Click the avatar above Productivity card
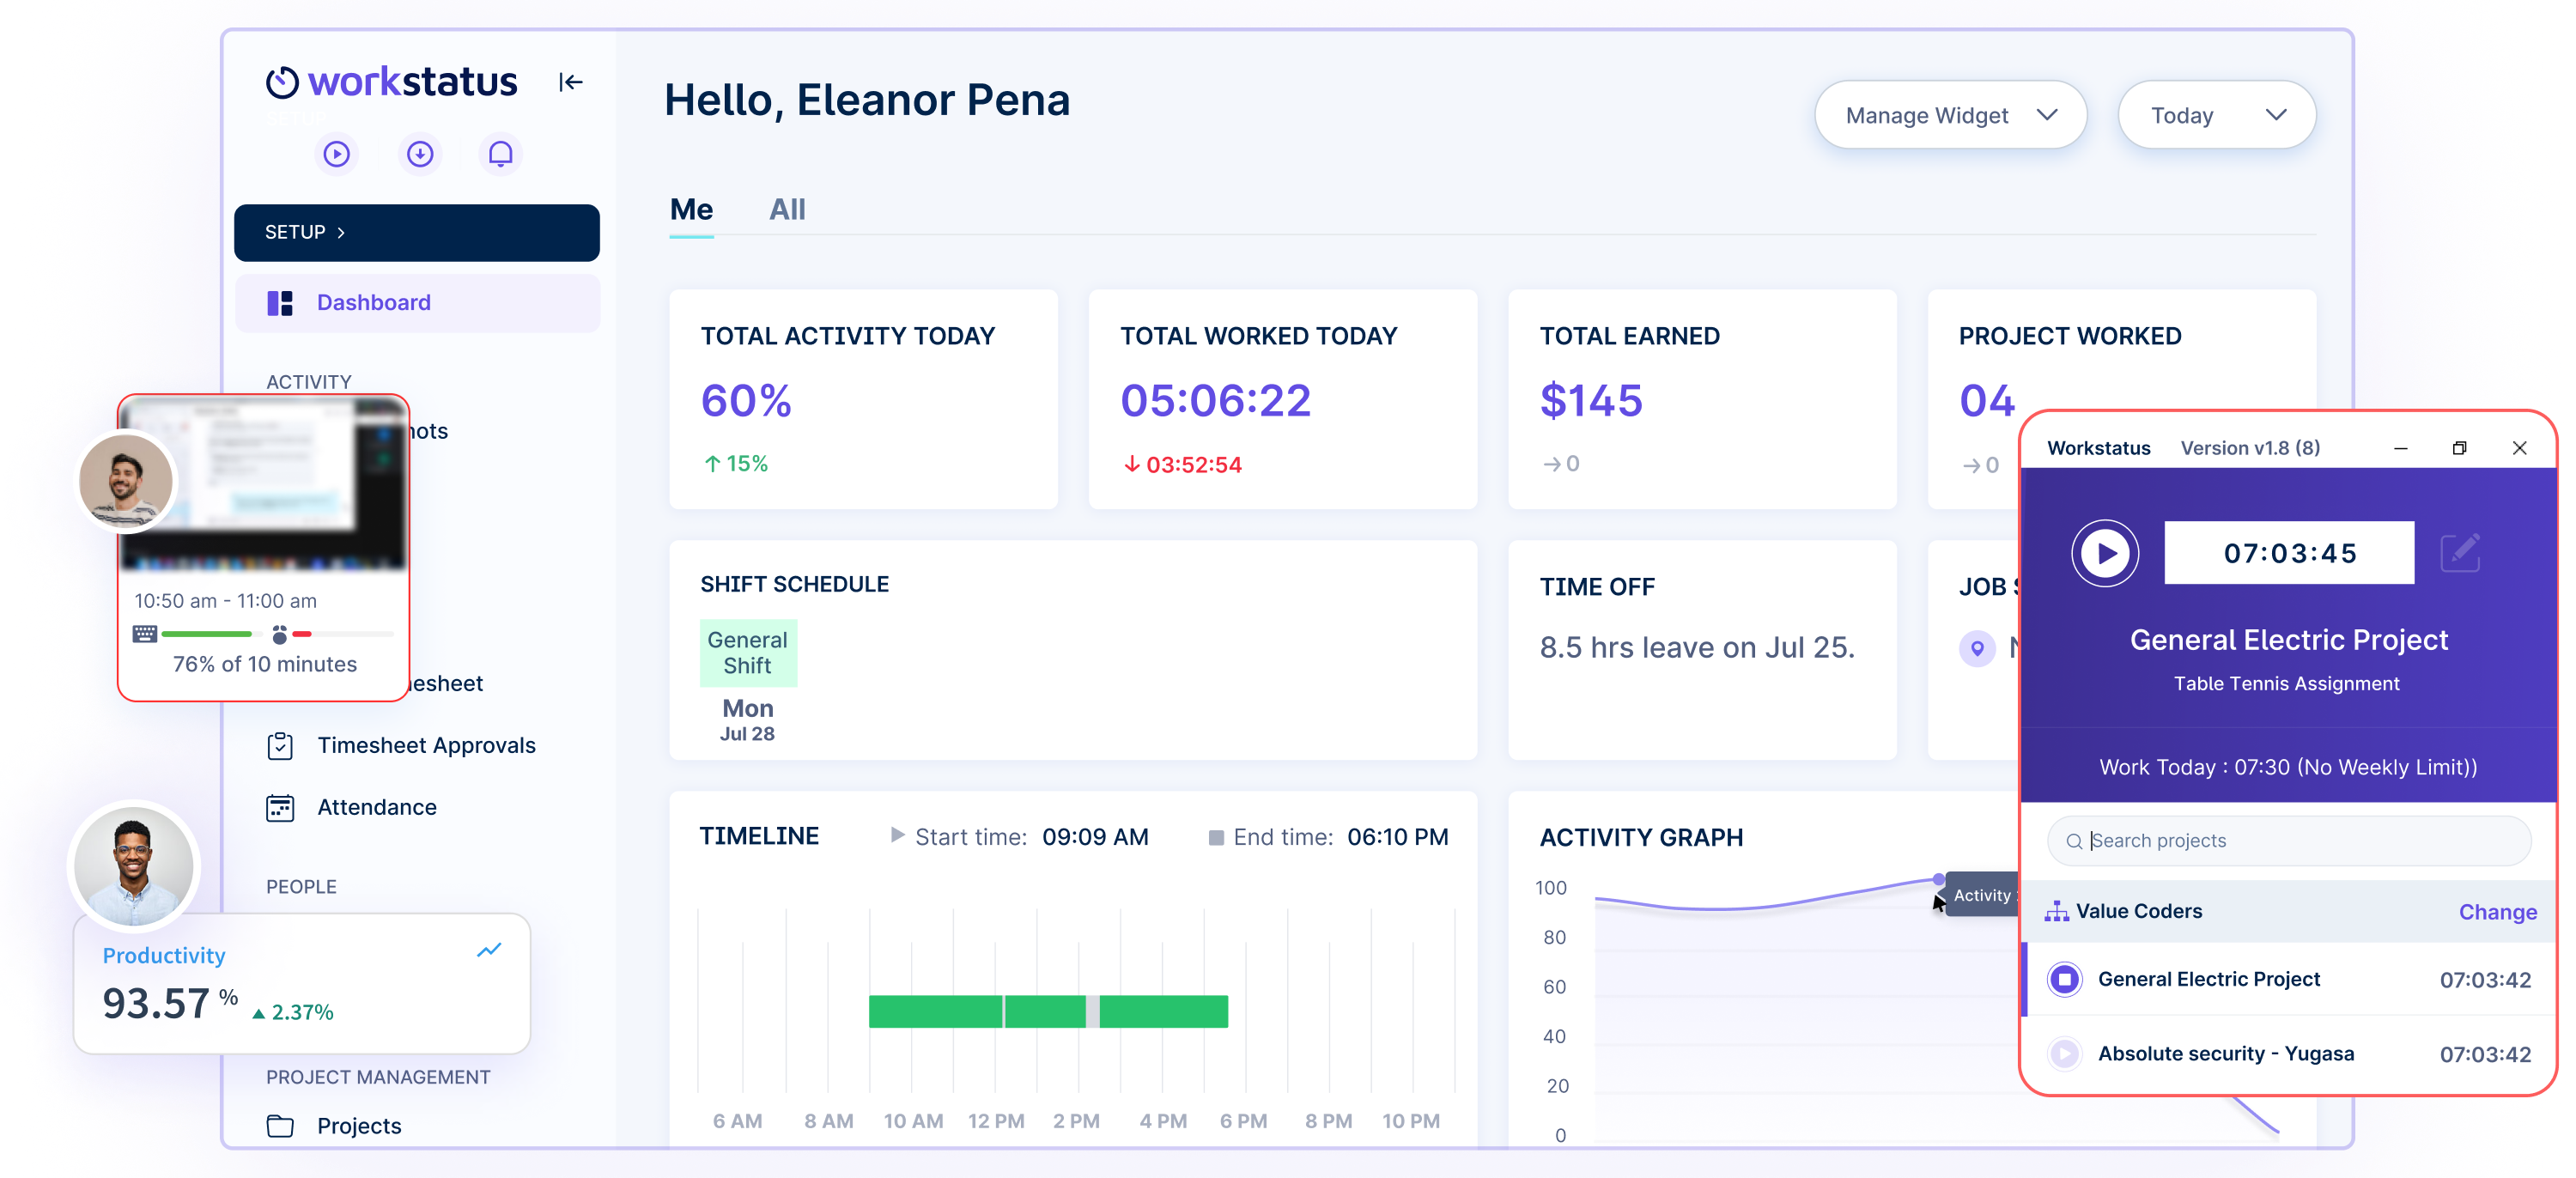The image size is (2576, 1178). coord(134,866)
